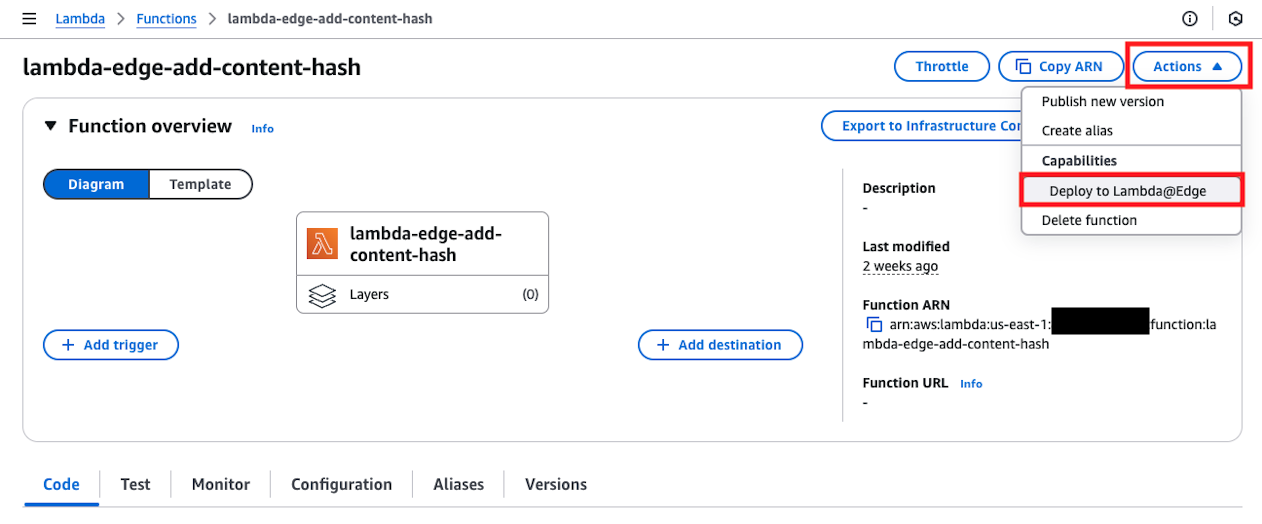Click Info link beside Function URL
Screen dimensions: 1262x524
[971, 384]
